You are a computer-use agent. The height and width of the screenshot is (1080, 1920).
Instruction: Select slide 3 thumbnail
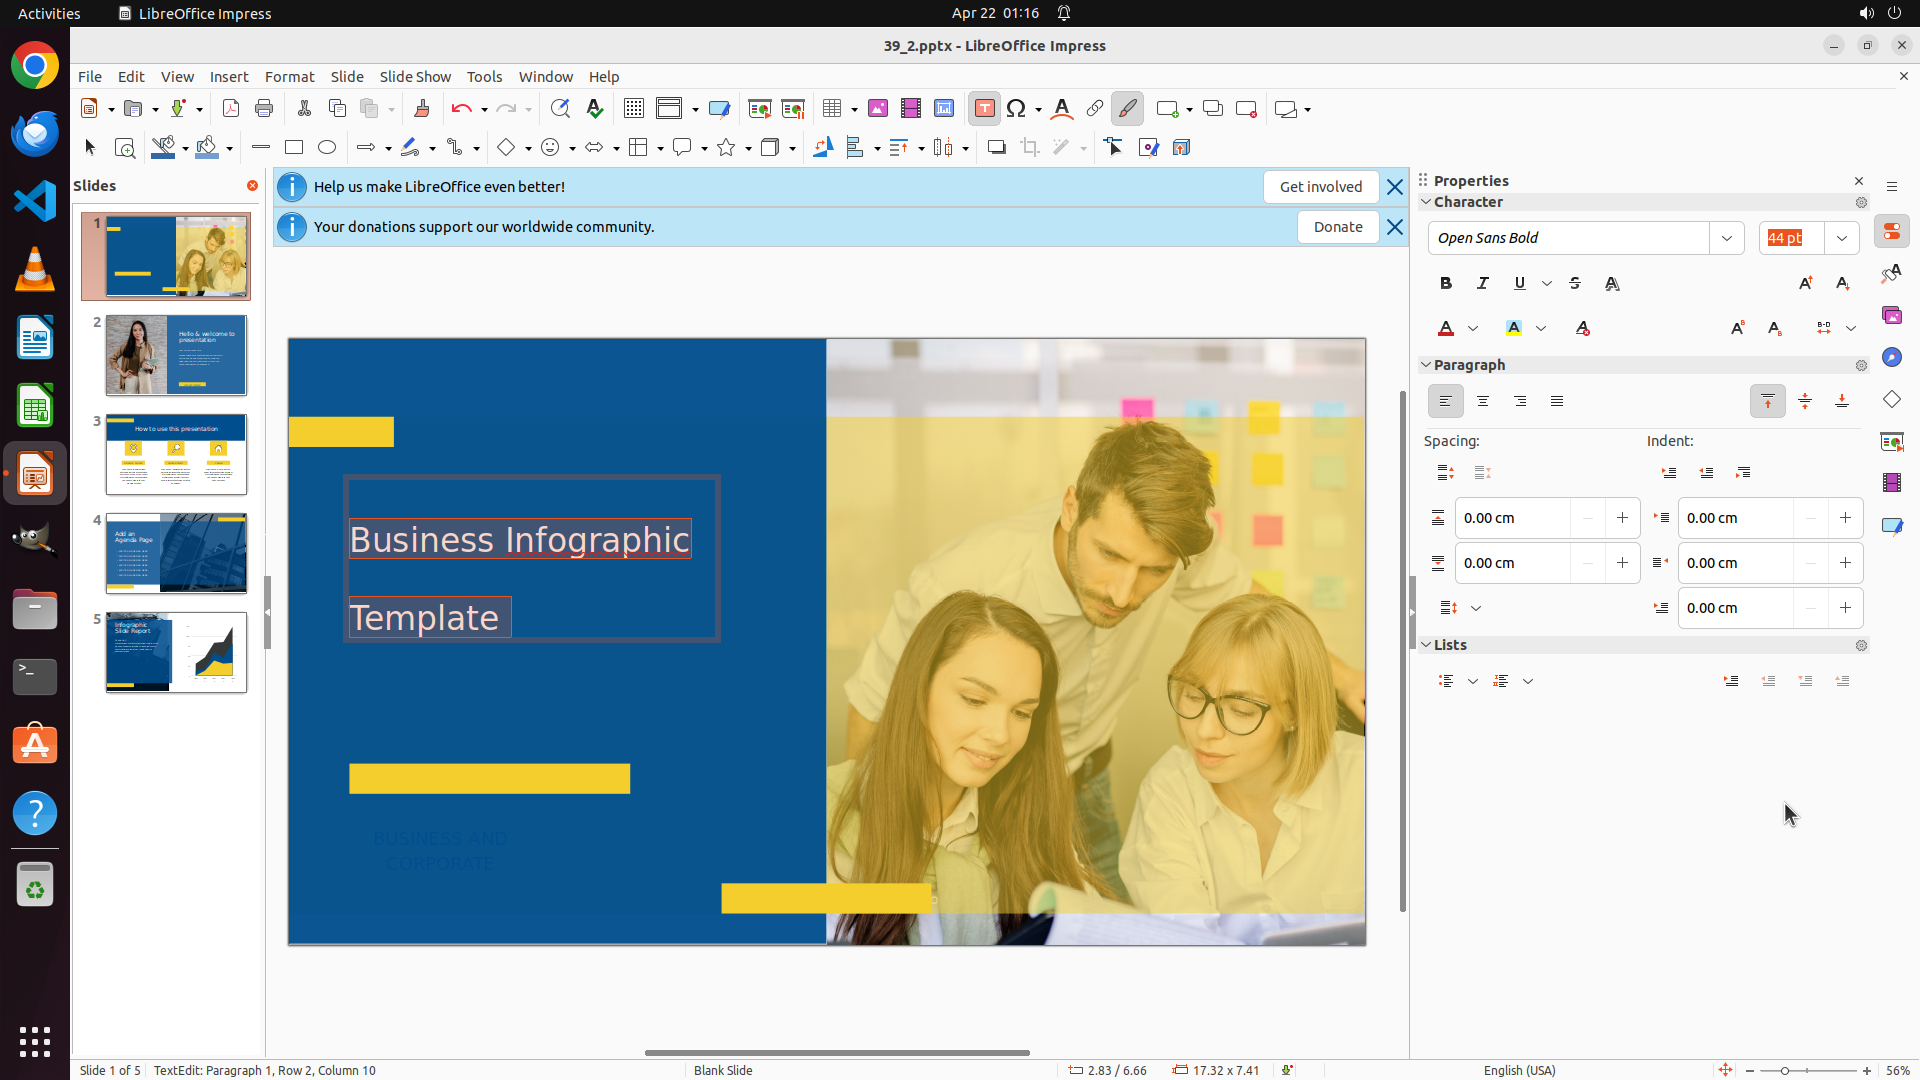[176, 455]
